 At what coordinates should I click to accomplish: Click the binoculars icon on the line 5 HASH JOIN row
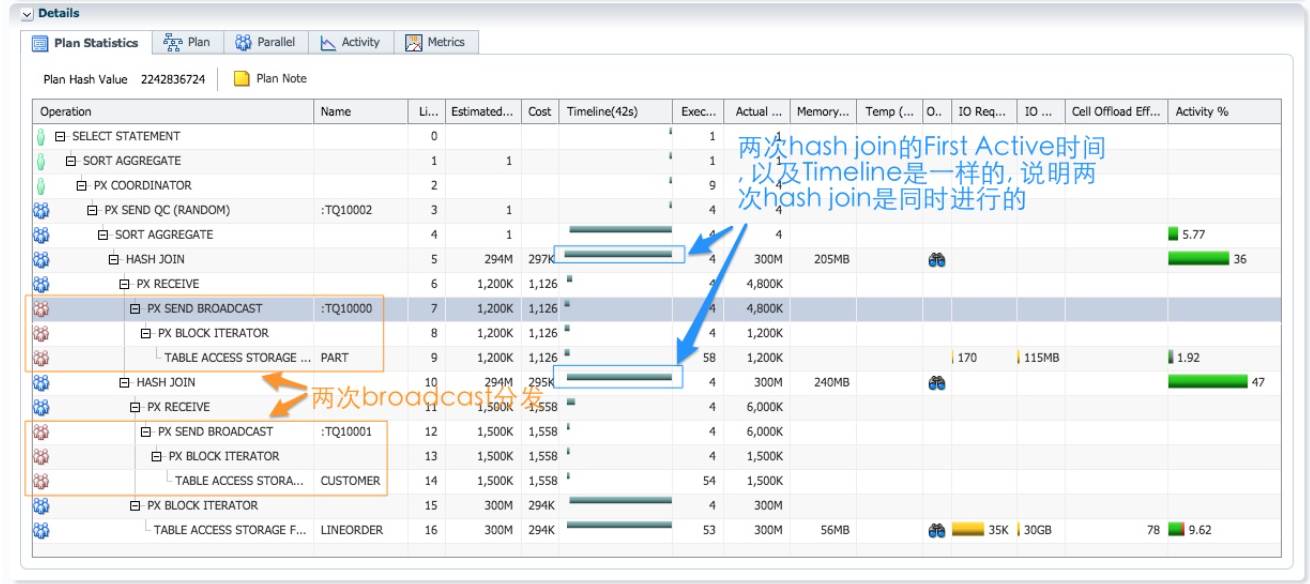[937, 260]
